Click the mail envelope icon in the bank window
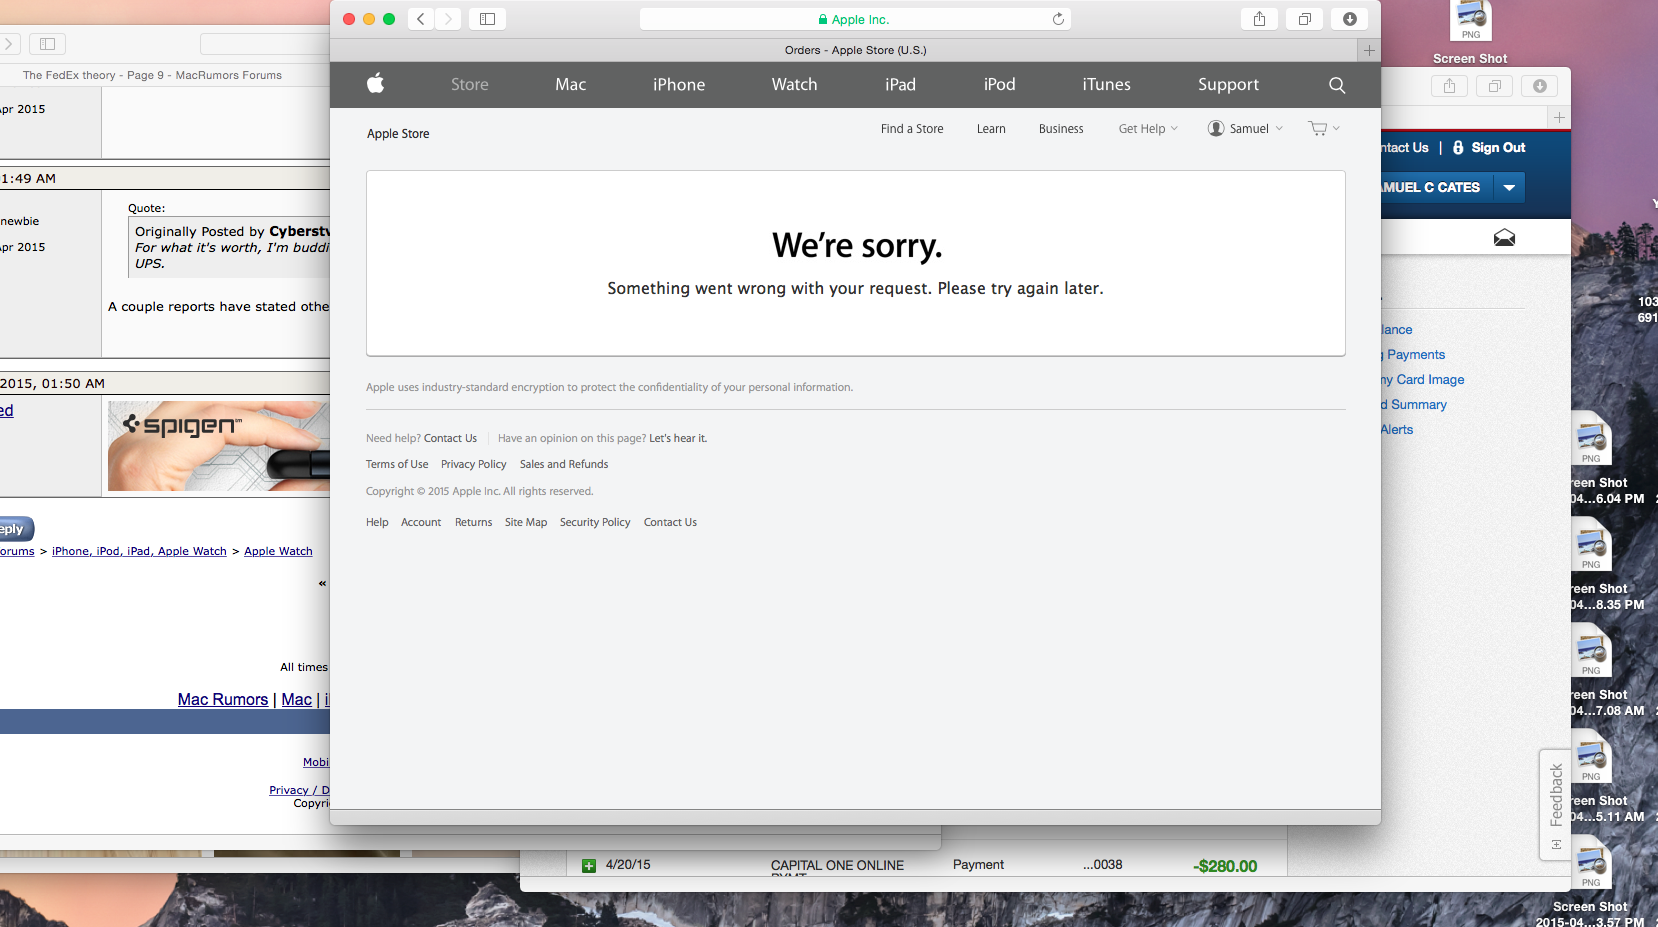 coord(1504,237)
